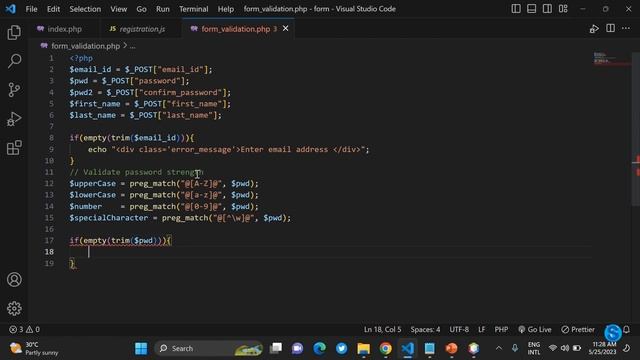Toggle secondary side bar layout button

tap(547, 9)
